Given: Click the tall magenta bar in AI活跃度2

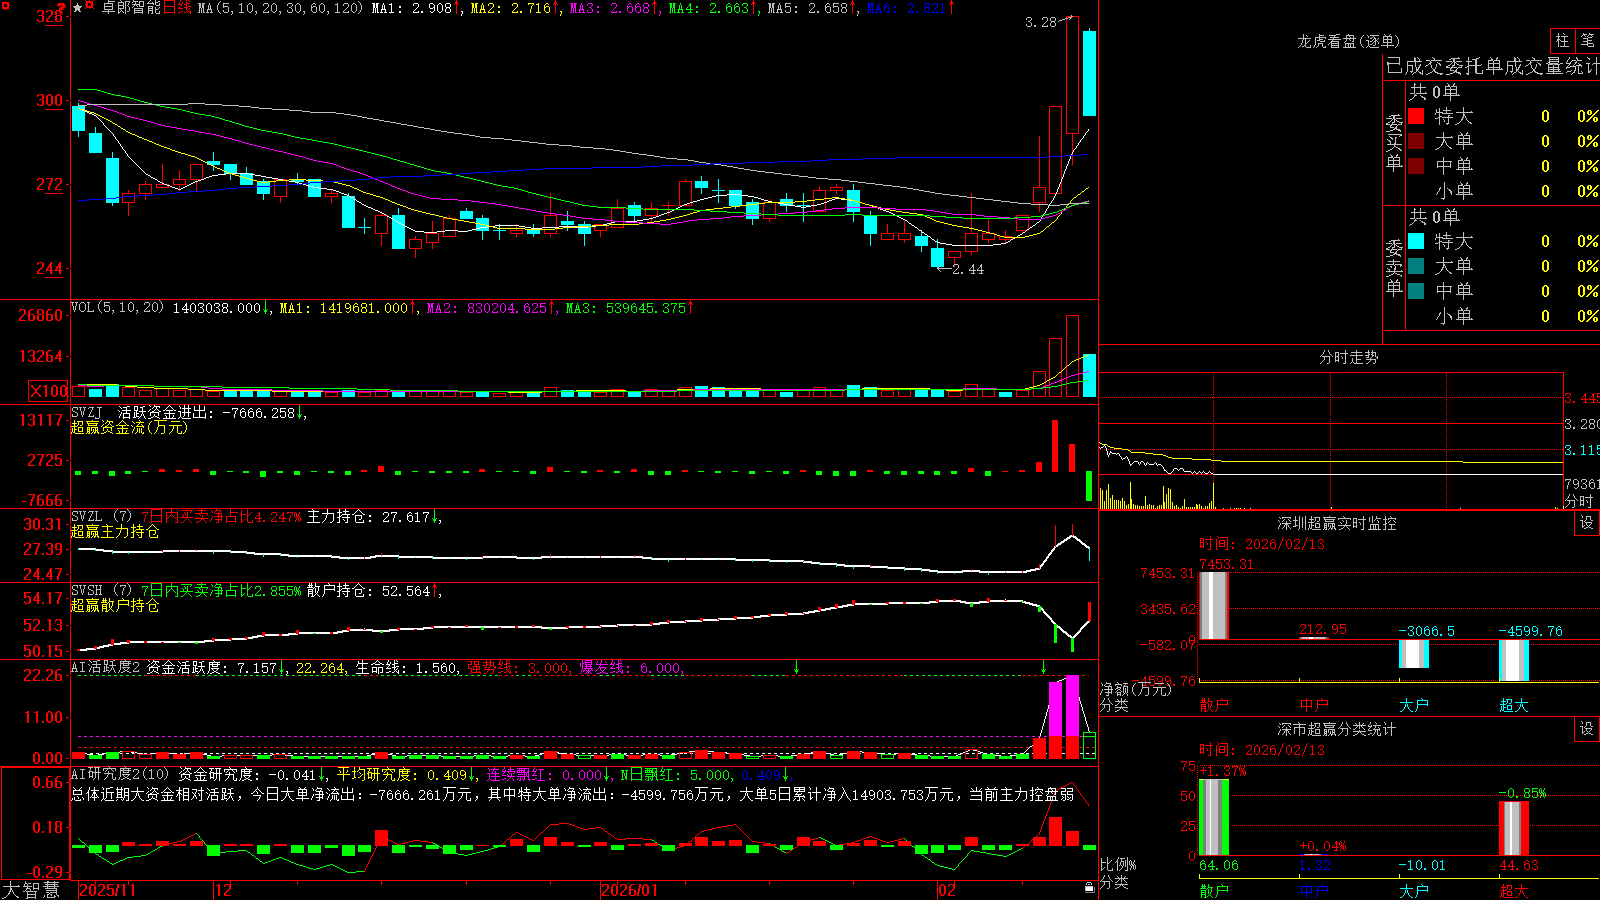Looking at the screenshot, I should tap(1072, 706).
